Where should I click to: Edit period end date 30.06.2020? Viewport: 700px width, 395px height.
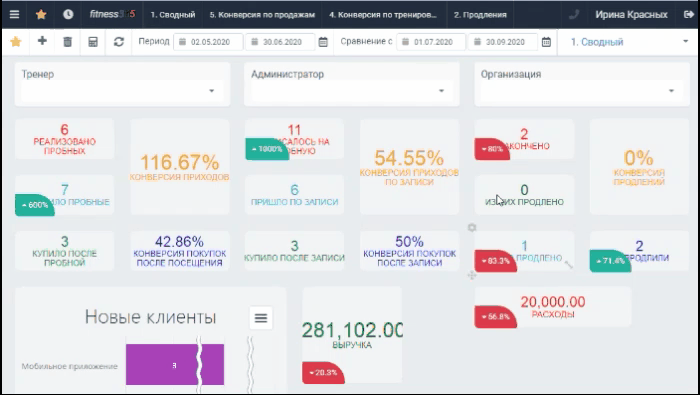coord(280,42)
